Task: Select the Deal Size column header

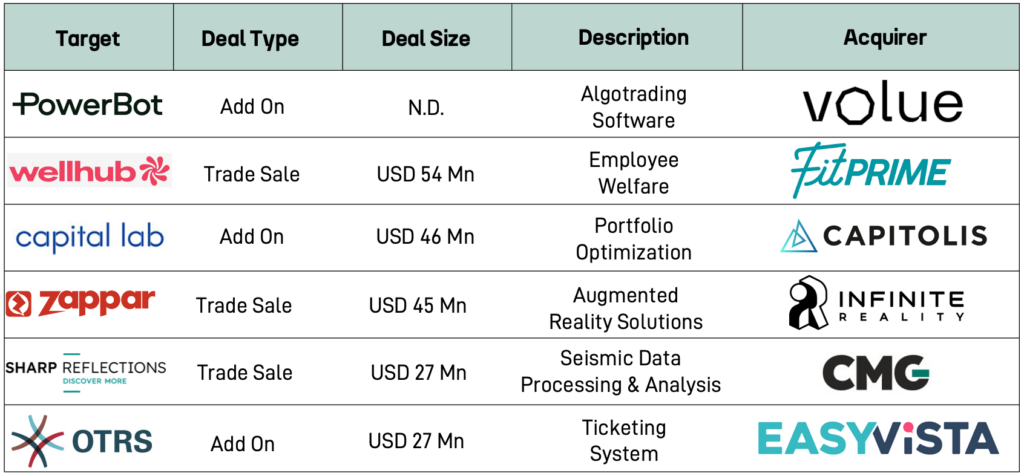Action: pos(426,39)
